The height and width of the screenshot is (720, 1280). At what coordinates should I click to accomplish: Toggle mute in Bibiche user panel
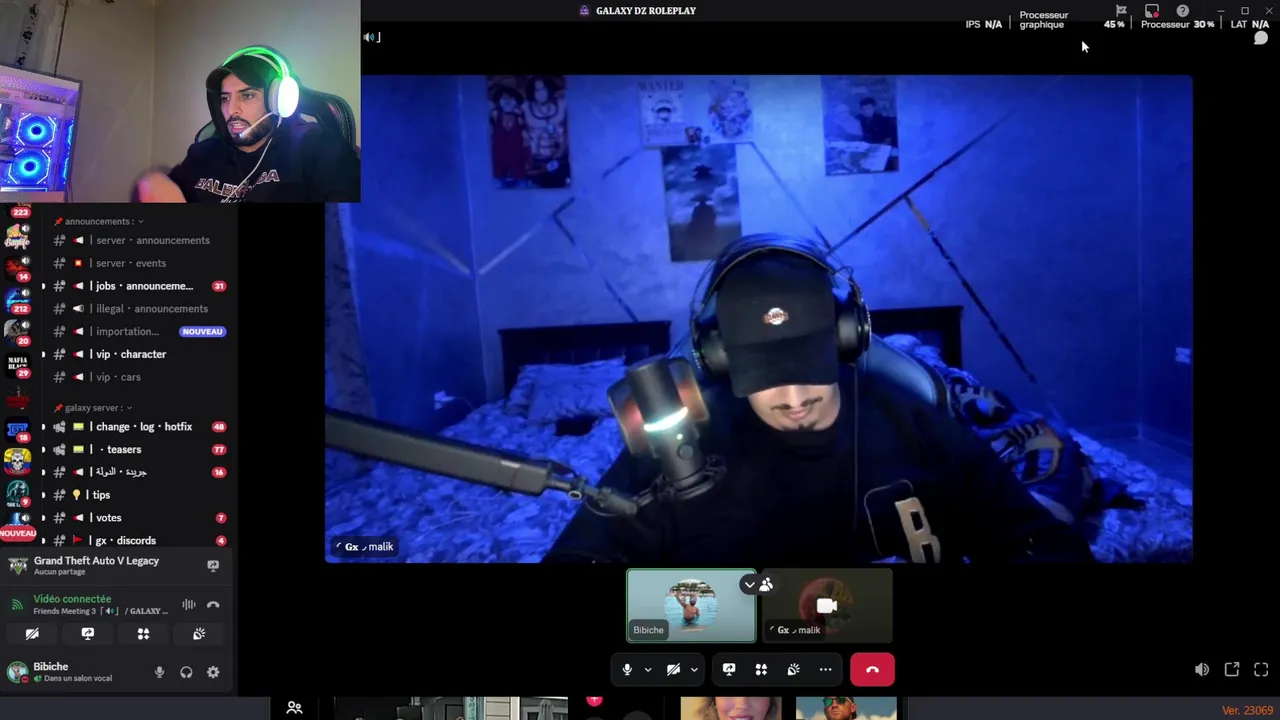[159, 672]
